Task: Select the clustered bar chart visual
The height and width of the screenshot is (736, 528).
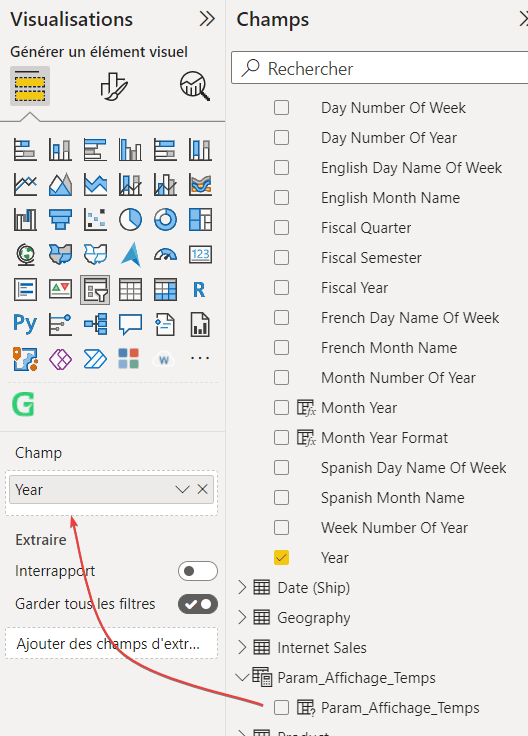Action: coord(95,150)
